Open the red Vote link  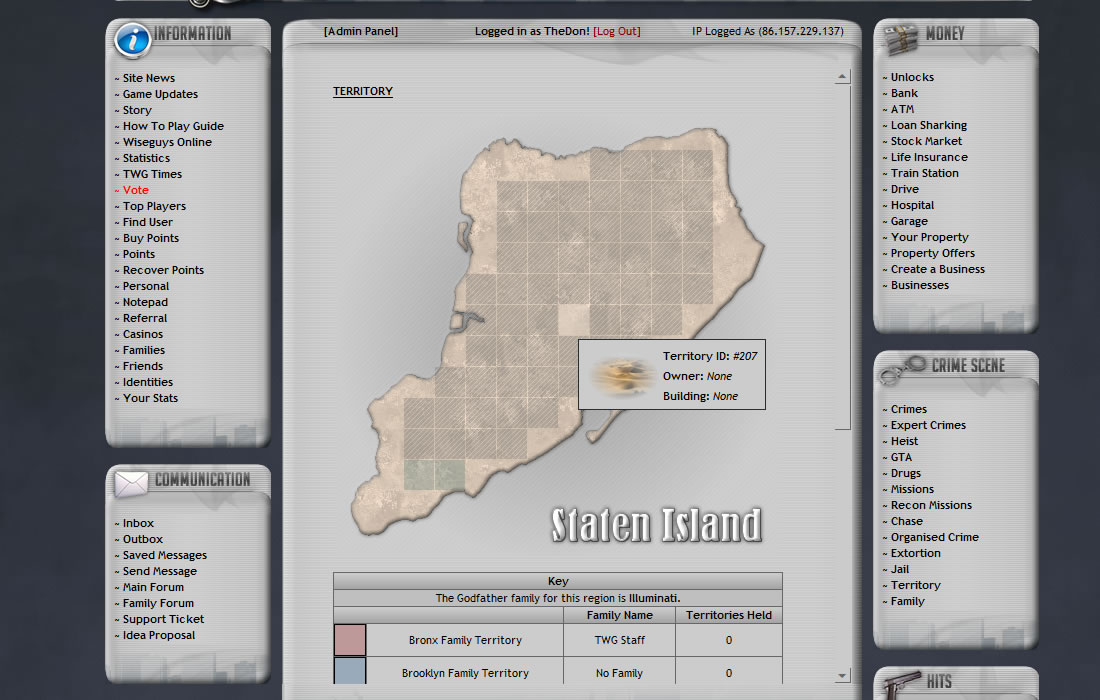135,190
